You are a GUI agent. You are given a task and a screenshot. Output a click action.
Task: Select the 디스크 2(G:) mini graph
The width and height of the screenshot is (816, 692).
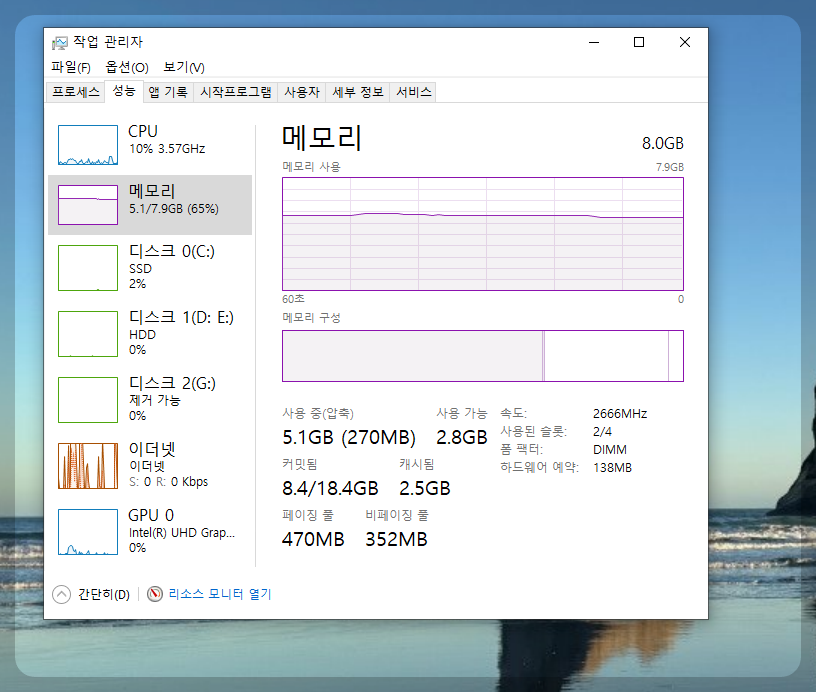point(88,400)
